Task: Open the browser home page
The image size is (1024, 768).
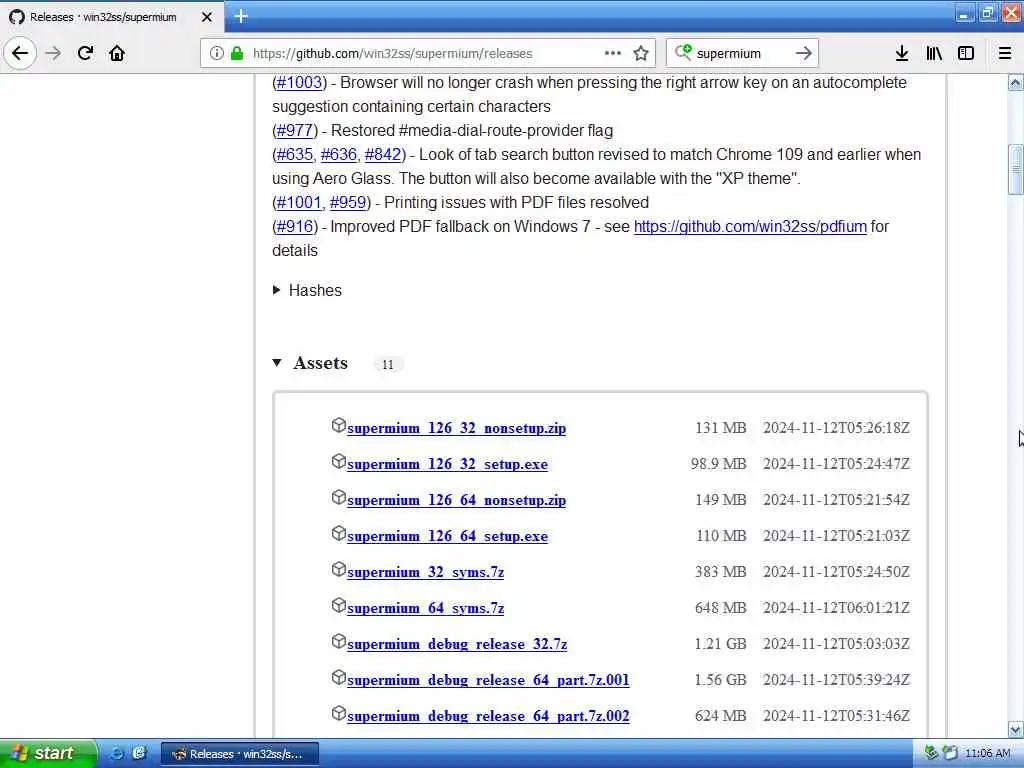Action: (x=117, y=53)
